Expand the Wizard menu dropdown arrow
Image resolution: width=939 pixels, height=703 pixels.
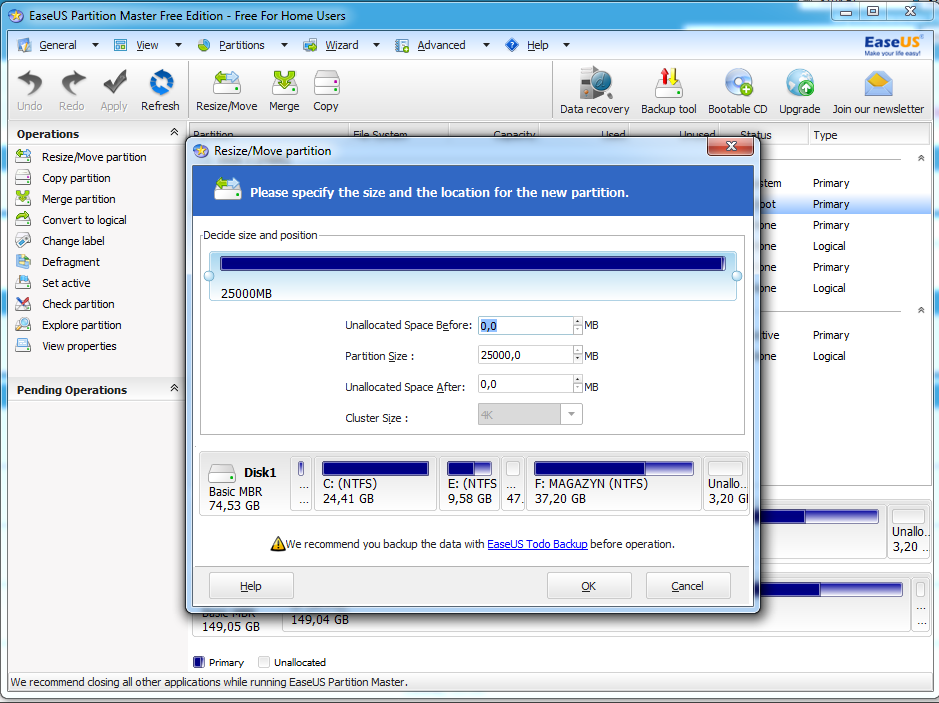(x=377, y=45)
